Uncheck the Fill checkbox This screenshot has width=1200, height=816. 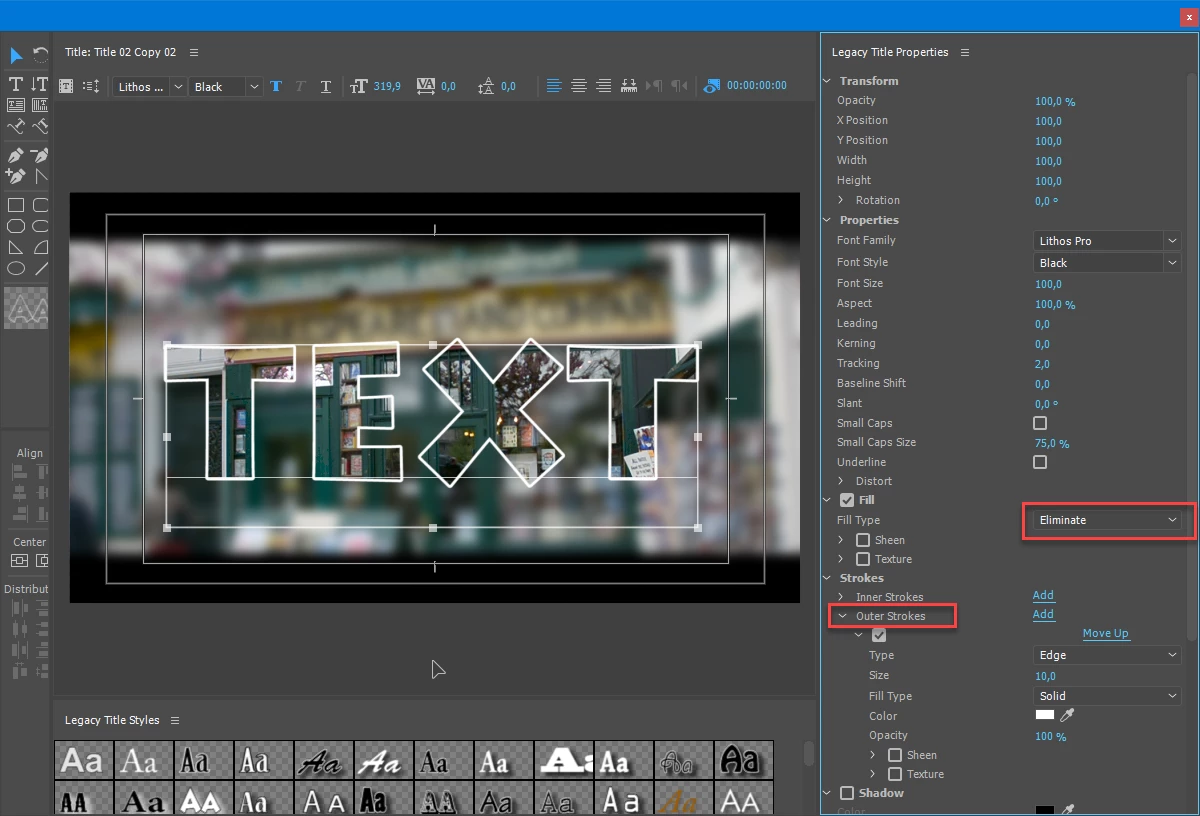(847, 500)
